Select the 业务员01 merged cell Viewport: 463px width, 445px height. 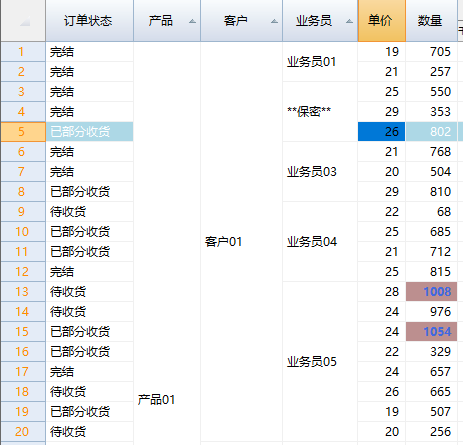point(320,62)
